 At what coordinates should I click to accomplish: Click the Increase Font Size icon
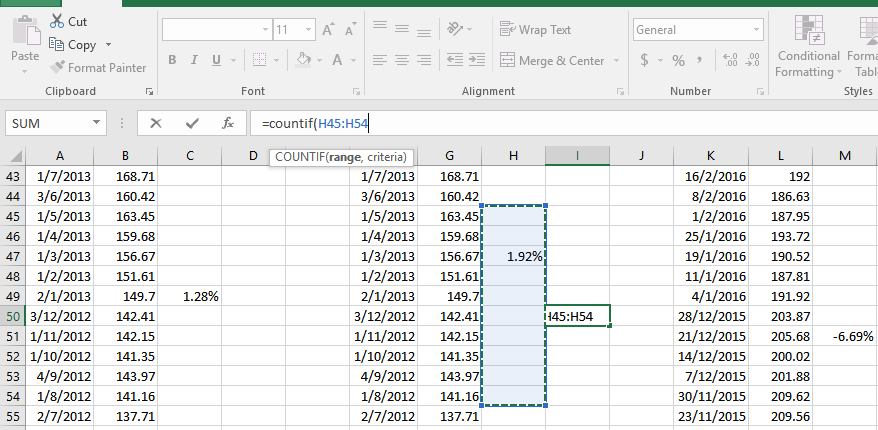point(328,30)
